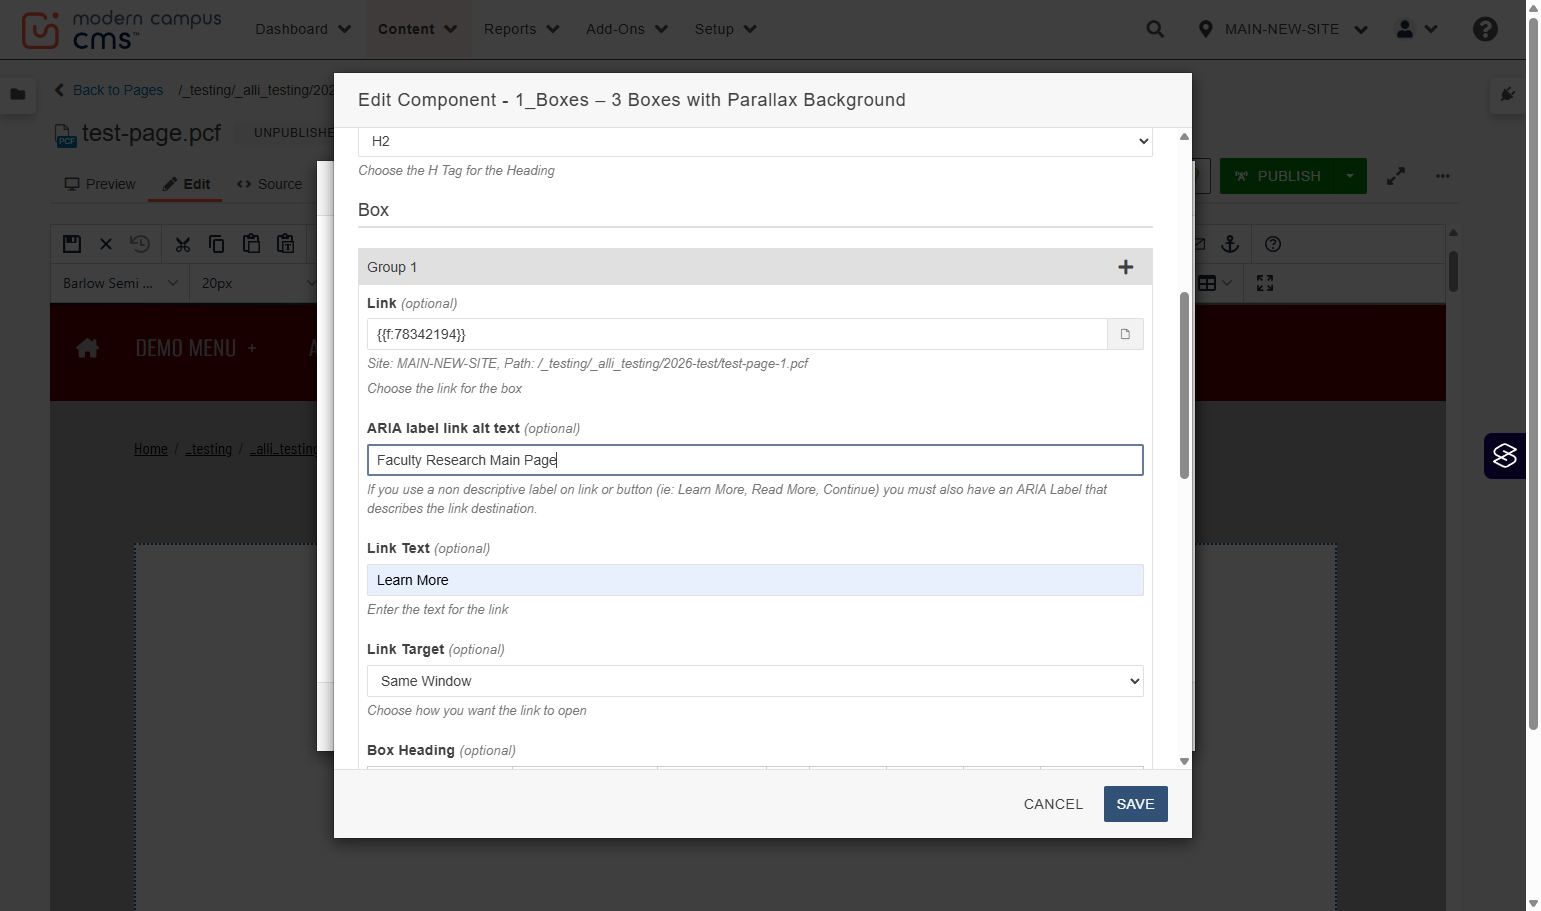Click the exit-without-saving X icon in toolbar
1541x911 pixels.
pyautogui.click(x=106, y=244)
